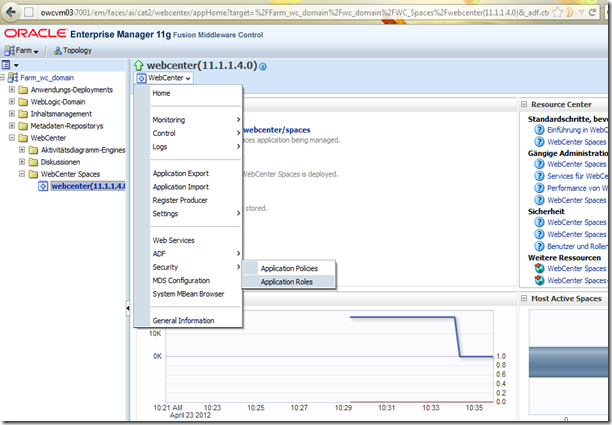The width and height of the screenshot is (612, 425).
Task: Click the Farm_wc_domain farm icon
Action: click(13, 77)
